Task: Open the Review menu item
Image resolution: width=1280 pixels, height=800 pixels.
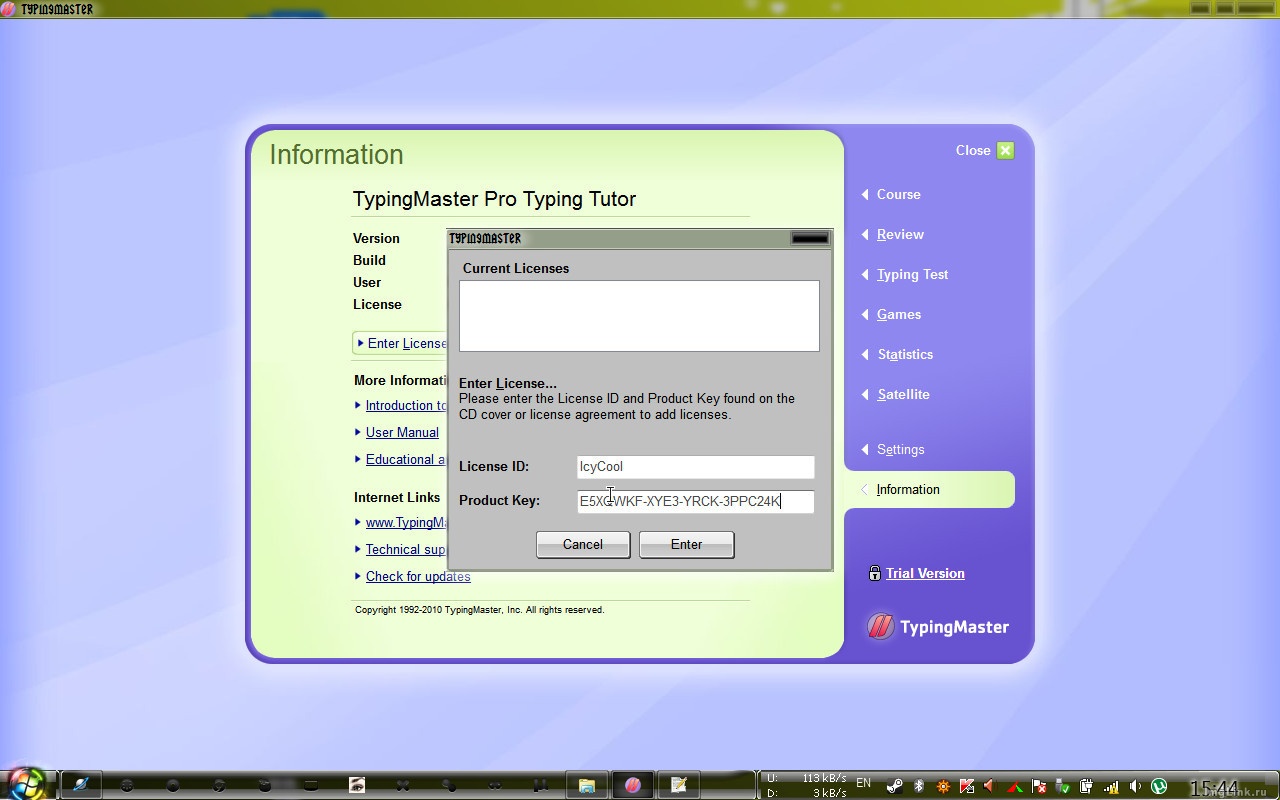Action: (900, 234)
